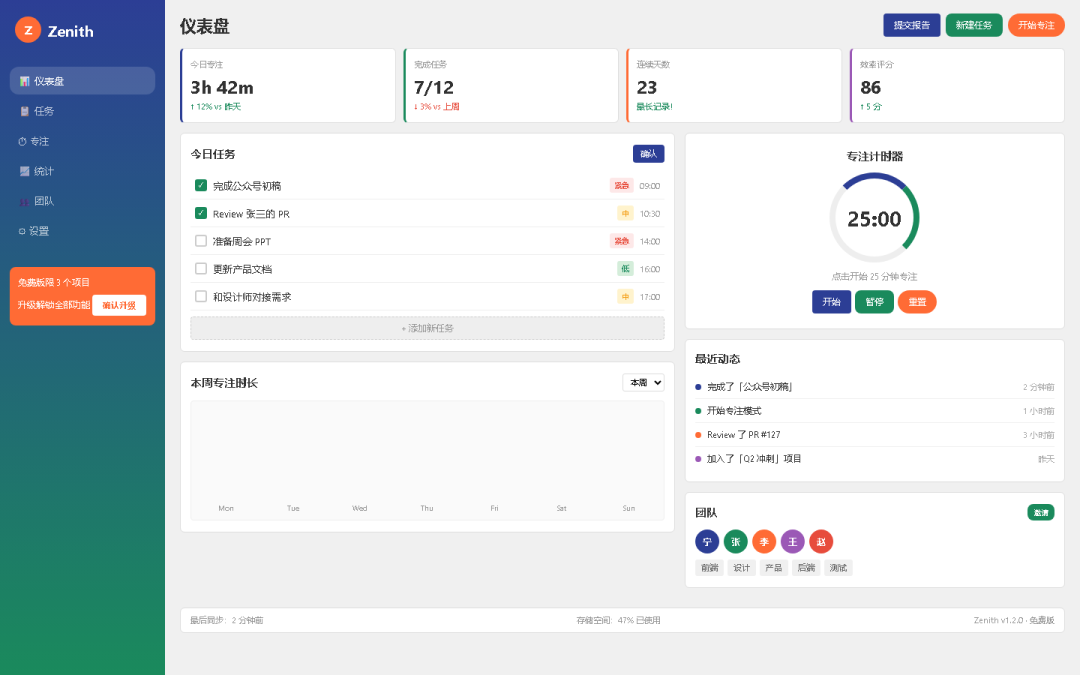
Task: Click the 测试 tag
Action: tap(838, 568)
